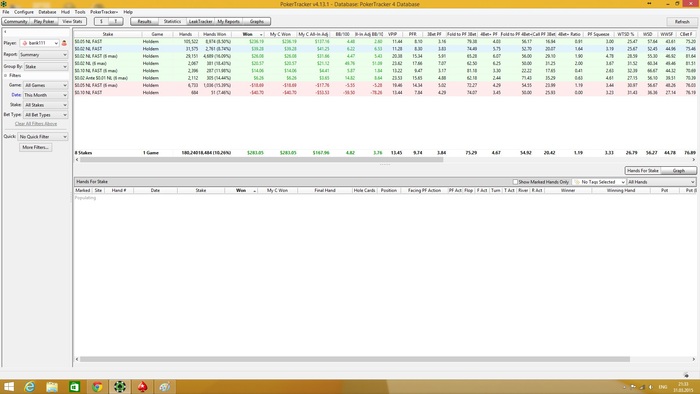Select the $0.02 Ante $0.01 NL (6 max) row

pyautogui.click(x=385, y=78)
